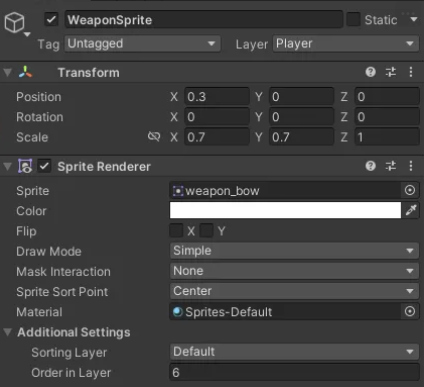This screenshot has width=424, height=387.
Task: Click the Mask Interaction label
Action: point(63,271)
